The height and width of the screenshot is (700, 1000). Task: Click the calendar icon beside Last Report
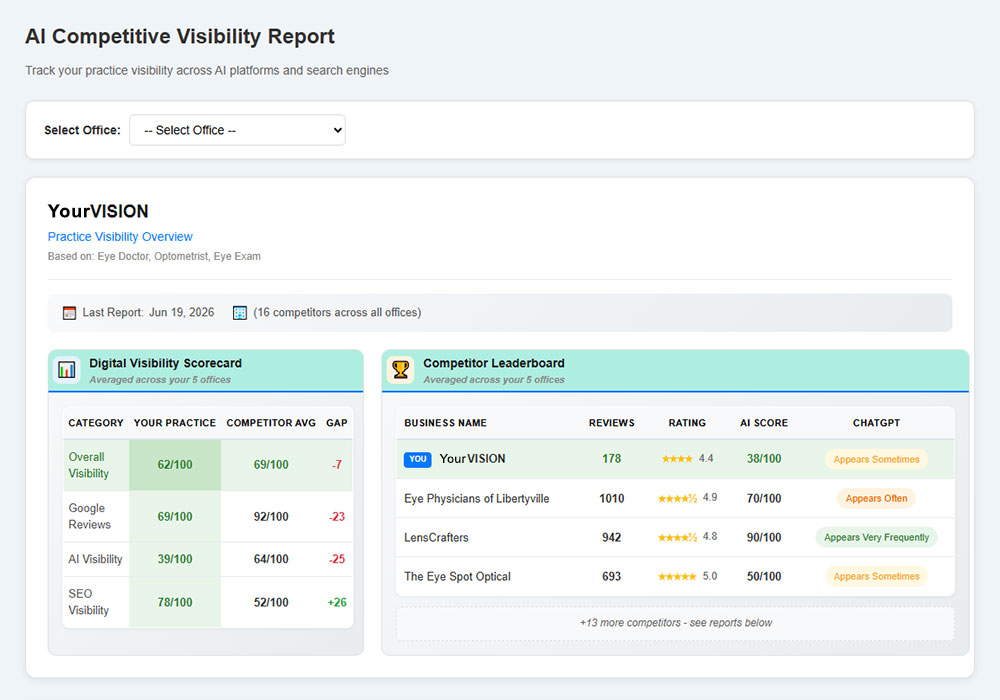69,313
